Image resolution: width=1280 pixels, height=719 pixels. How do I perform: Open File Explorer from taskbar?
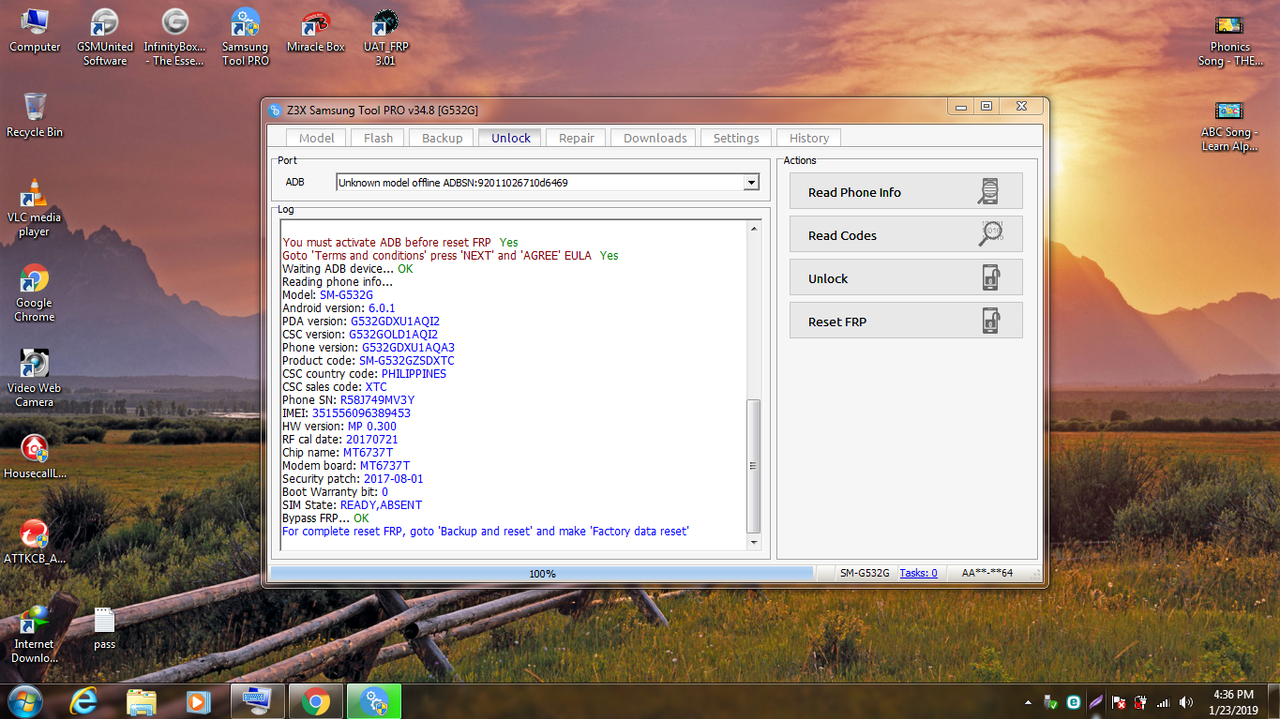(x=142, y=702)
